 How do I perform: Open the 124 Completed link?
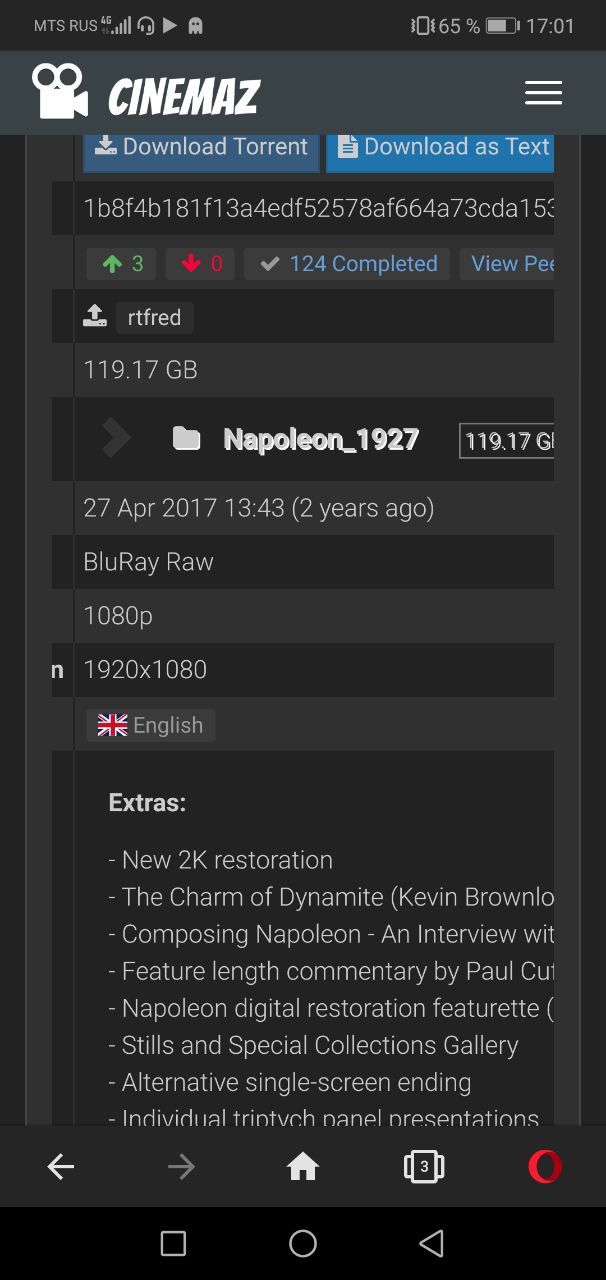click(347, 264)
